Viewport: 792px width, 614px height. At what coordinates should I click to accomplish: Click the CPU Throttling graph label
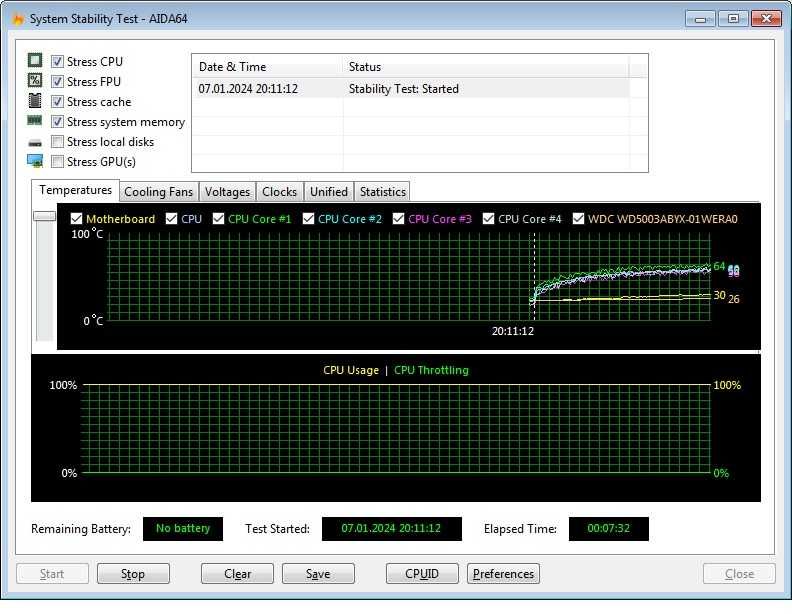(x=431, y=370)
